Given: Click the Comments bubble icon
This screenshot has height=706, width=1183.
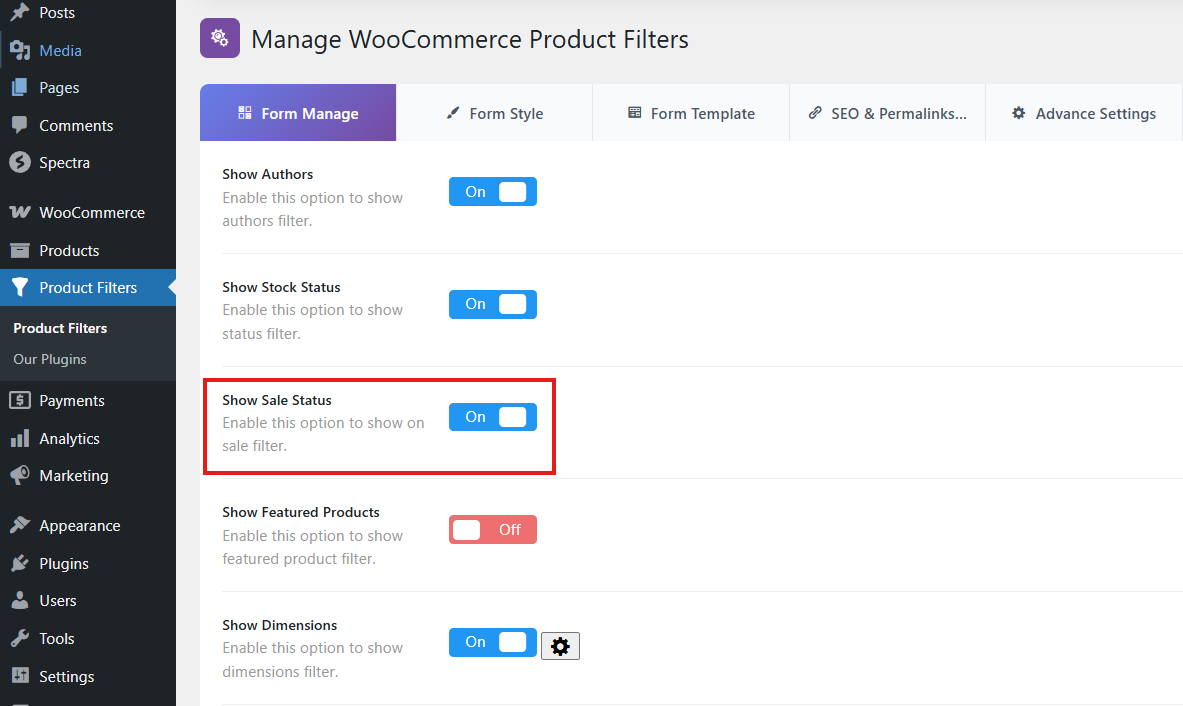Looking at the screenshot, I should tap(20, 125).
